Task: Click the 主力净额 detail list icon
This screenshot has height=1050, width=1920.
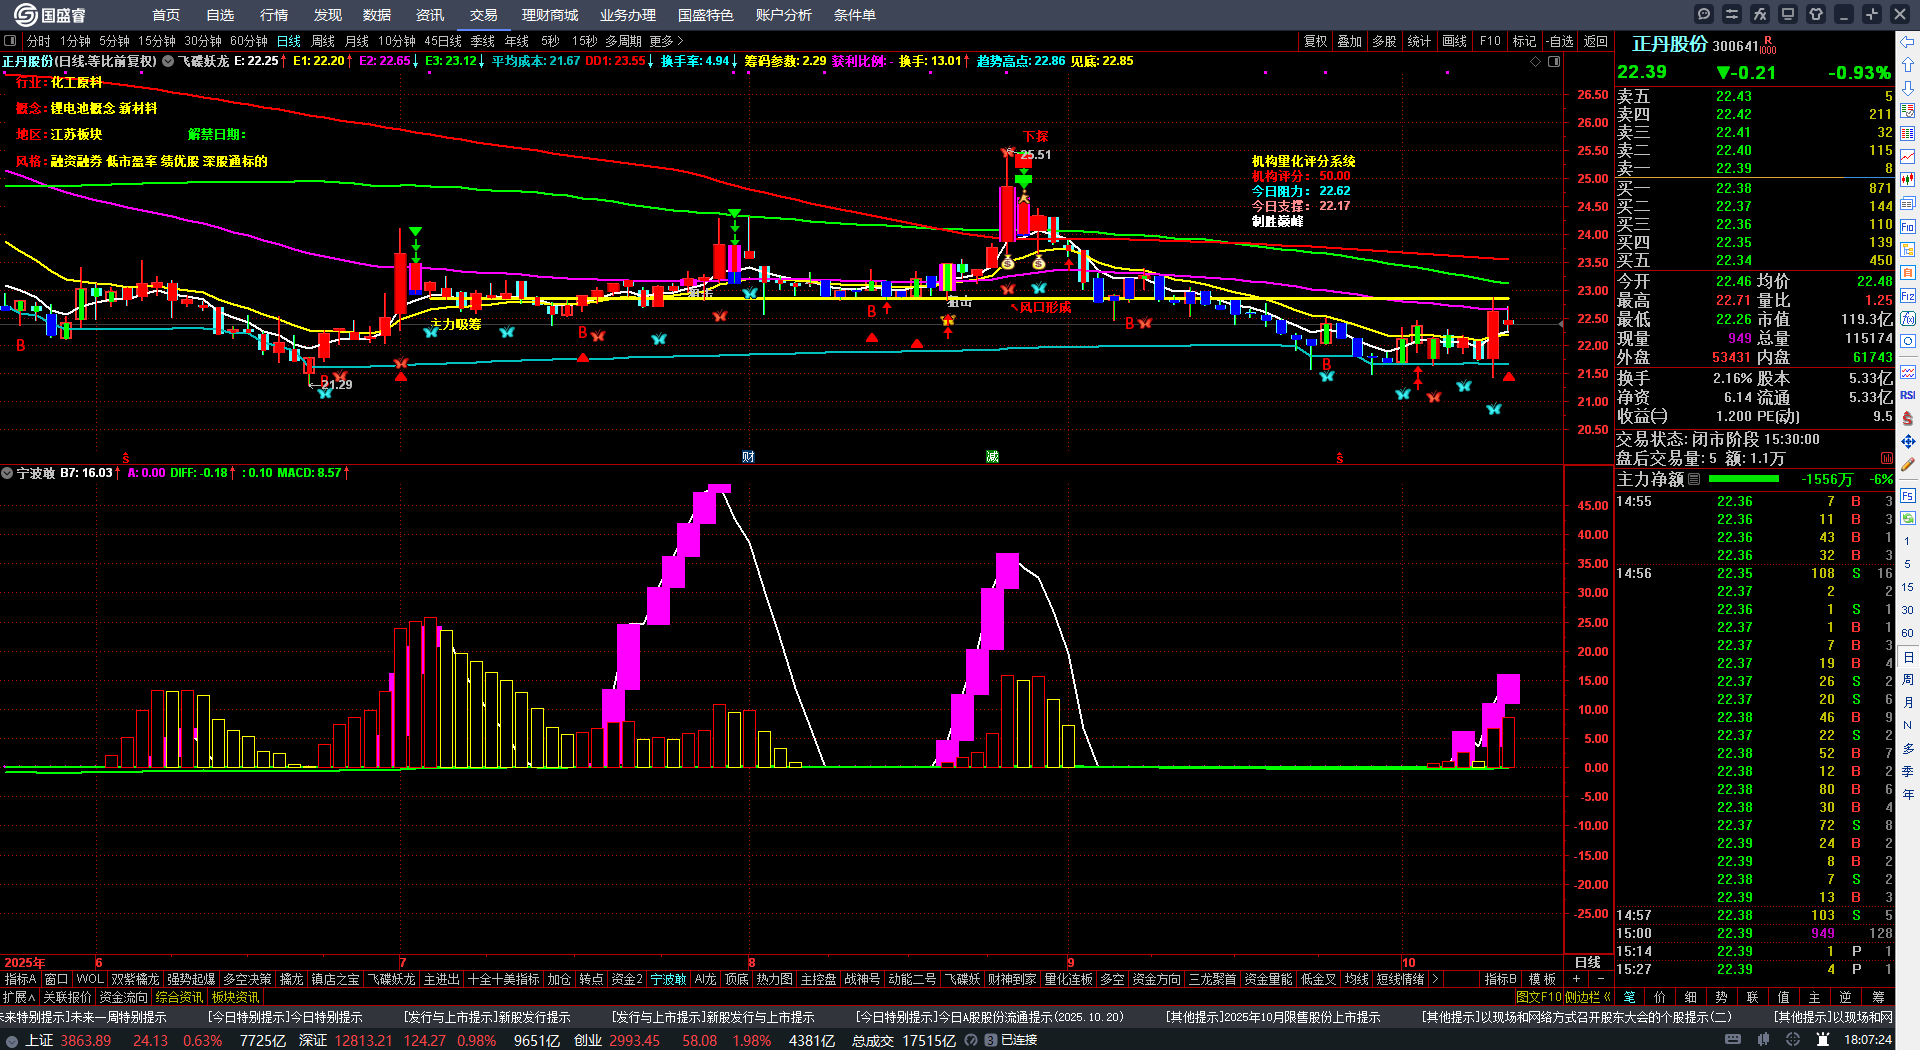Action: click(x=1694, y=479)
